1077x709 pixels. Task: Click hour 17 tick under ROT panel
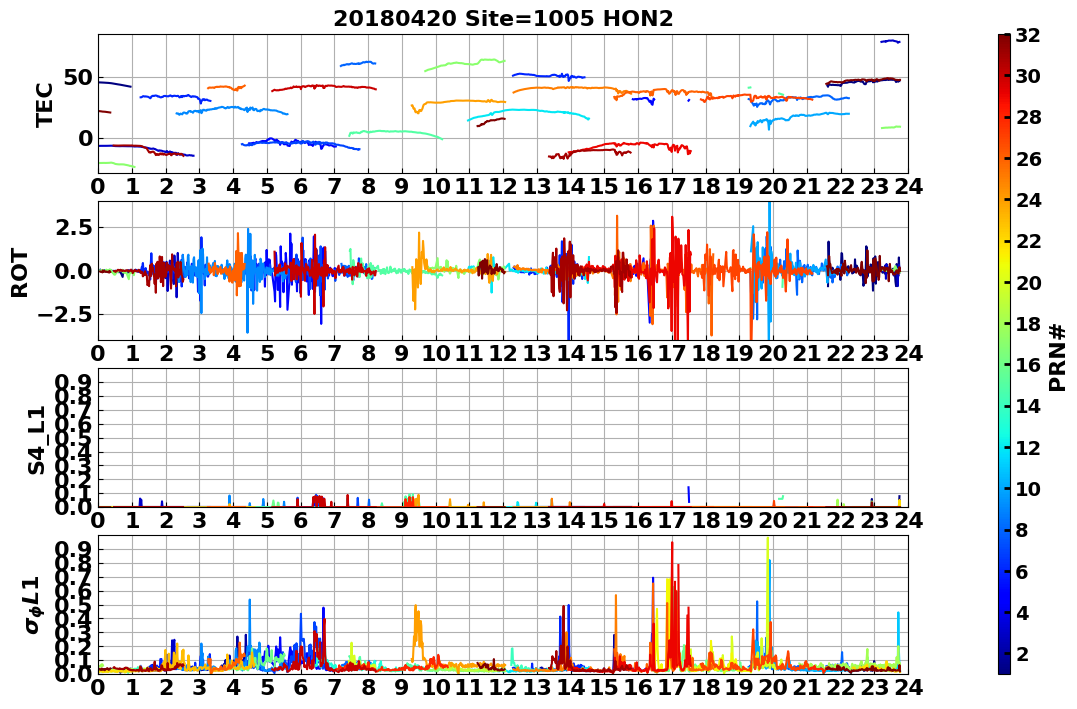[x=672, y=353]
